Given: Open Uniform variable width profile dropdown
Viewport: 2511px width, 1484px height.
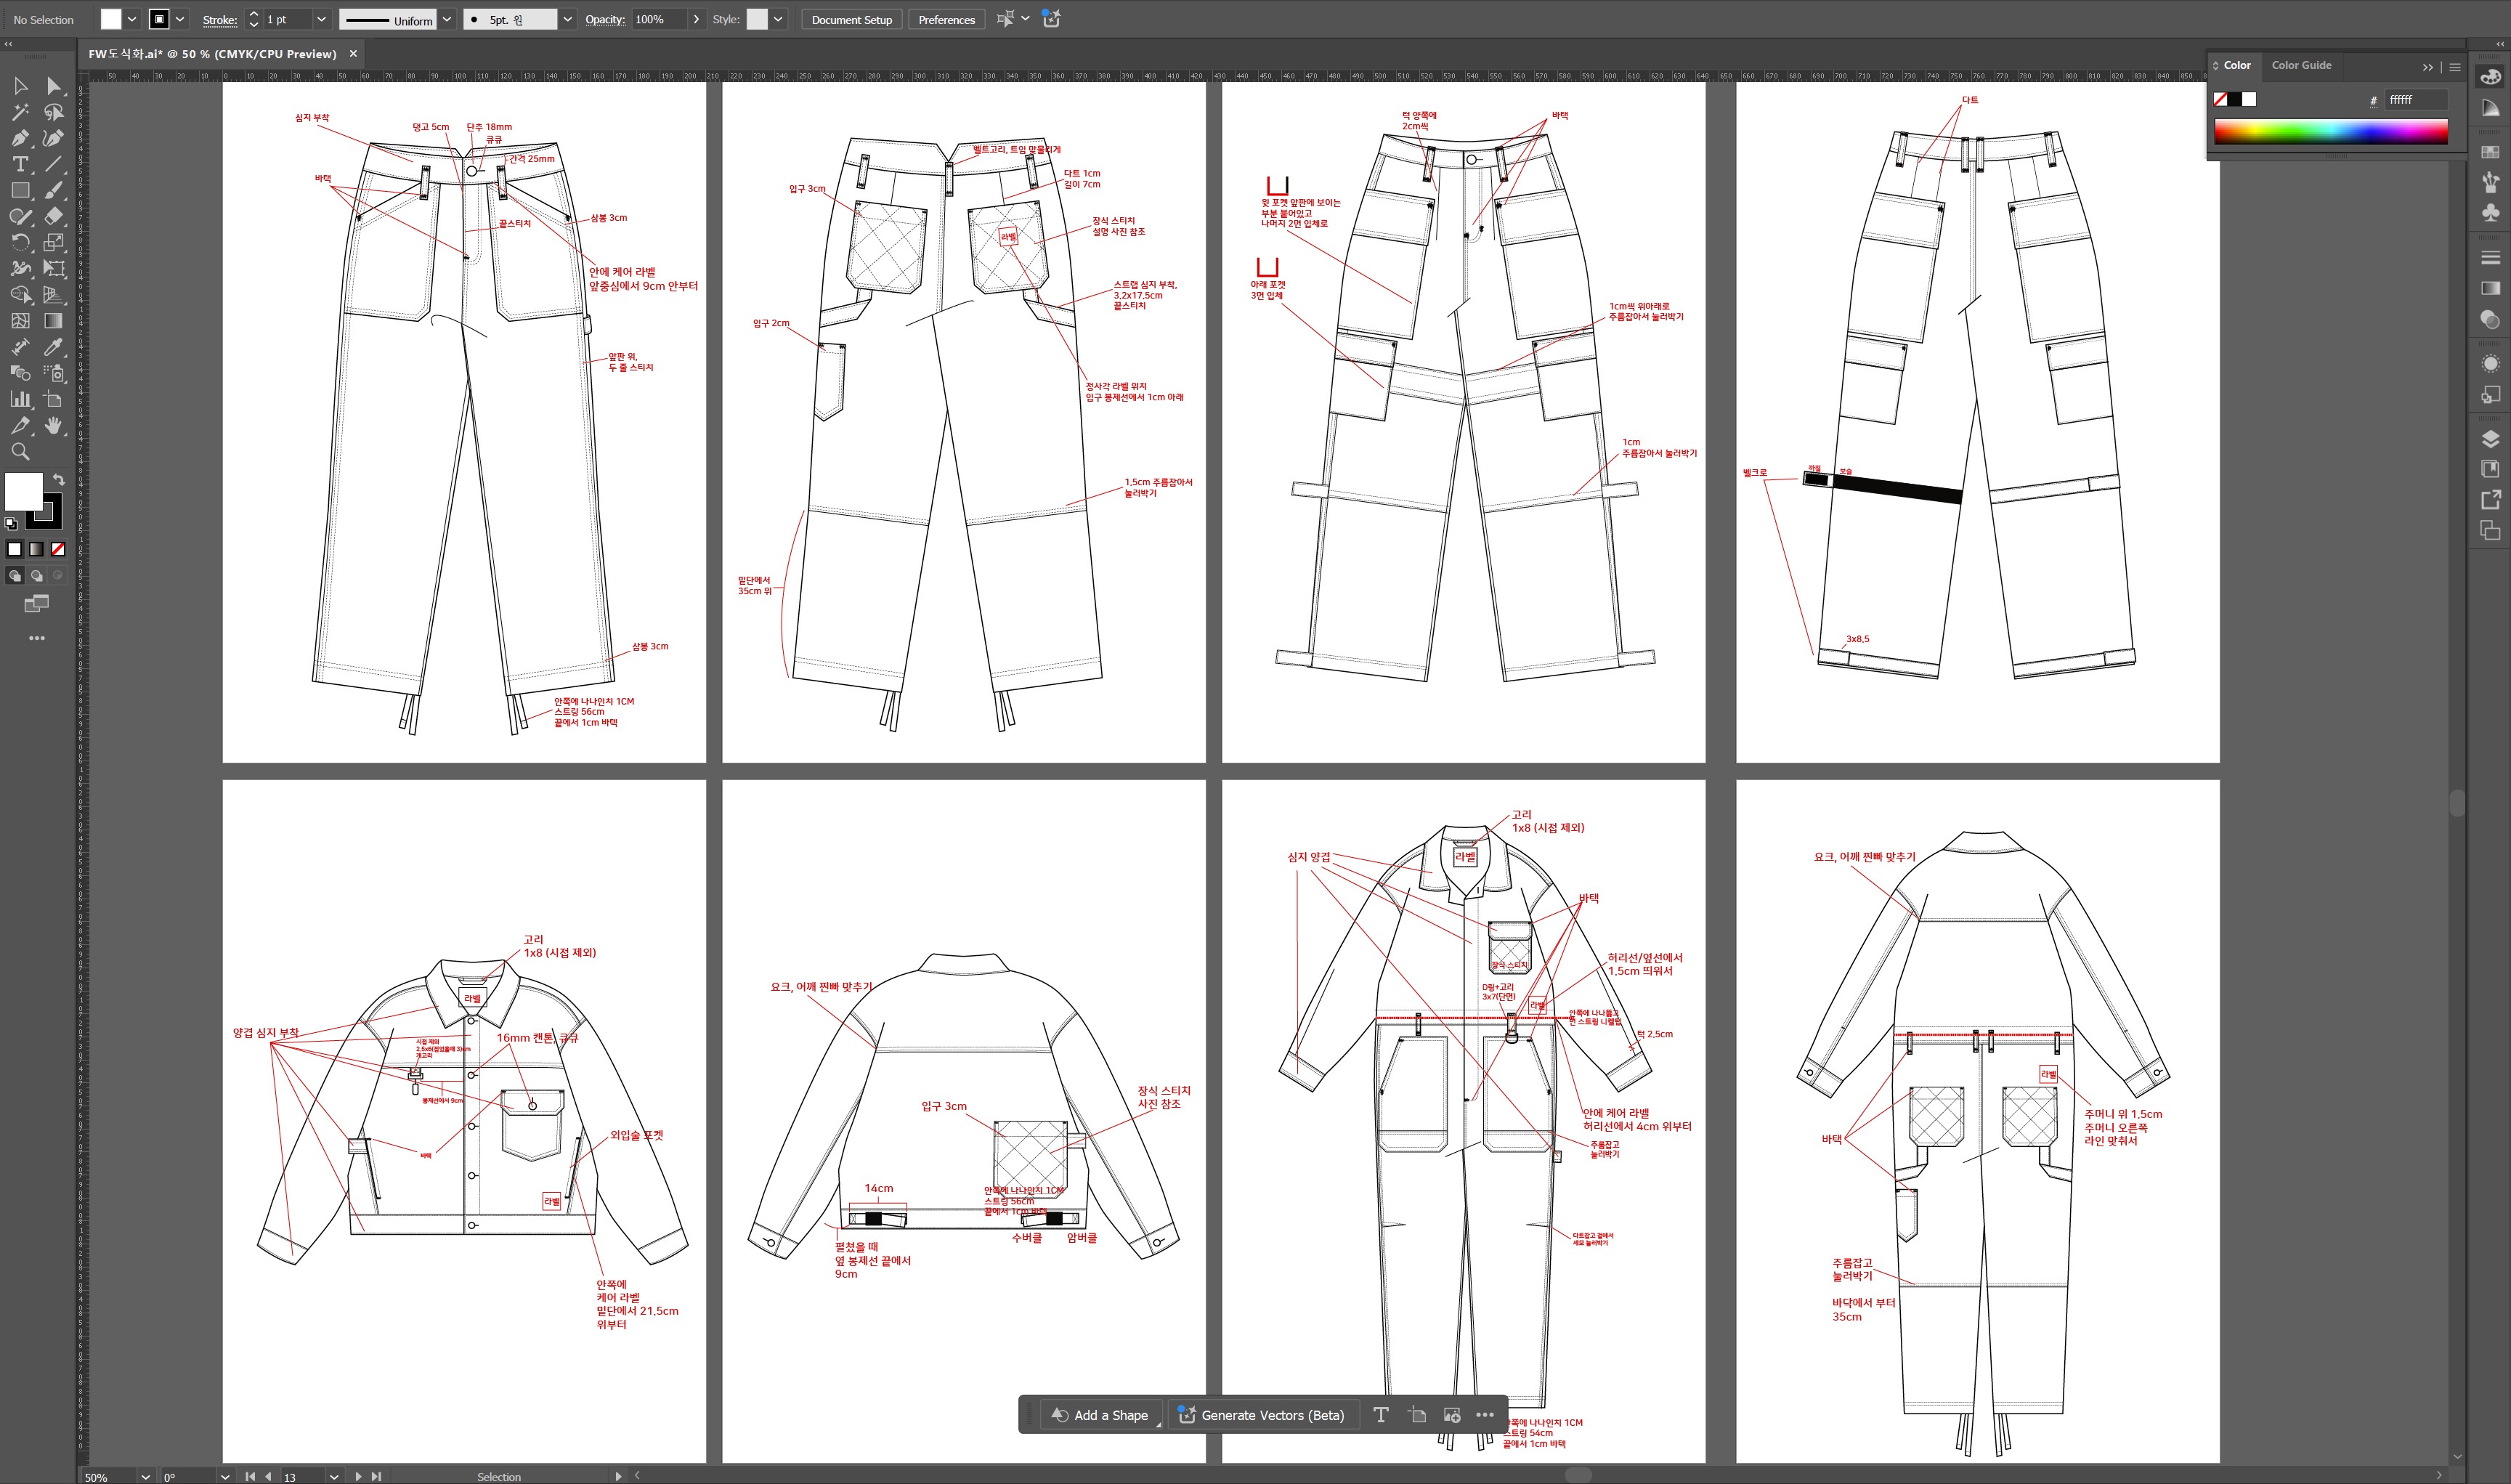Looking at the screenshot, I should (x=447, y=19).
